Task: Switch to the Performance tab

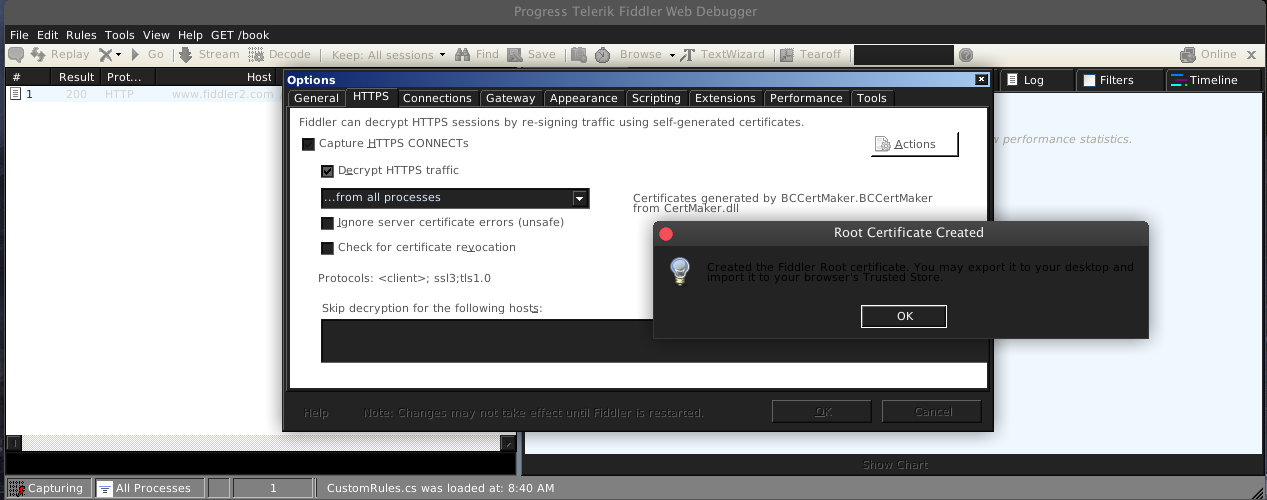Action: [806, 98]
